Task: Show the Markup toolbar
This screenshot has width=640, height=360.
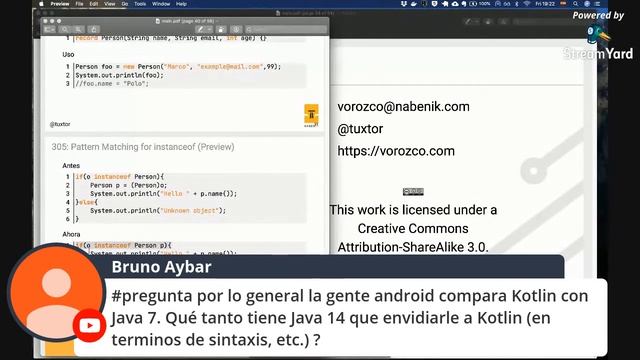Action: 236,29
